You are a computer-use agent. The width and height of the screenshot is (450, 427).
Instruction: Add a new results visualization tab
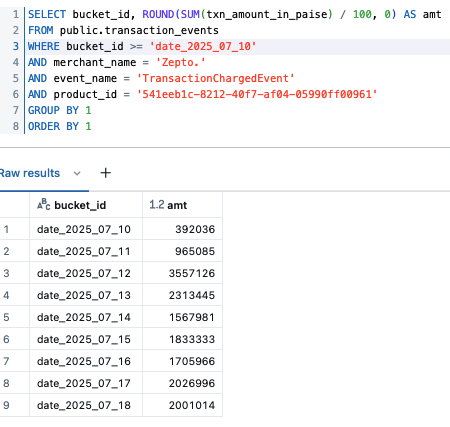105,173
